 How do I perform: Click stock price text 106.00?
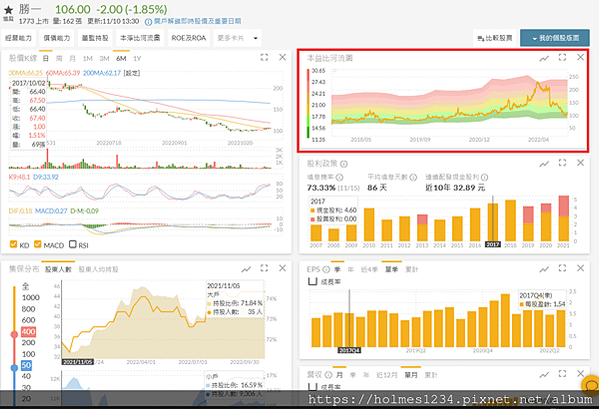[73, 9]
